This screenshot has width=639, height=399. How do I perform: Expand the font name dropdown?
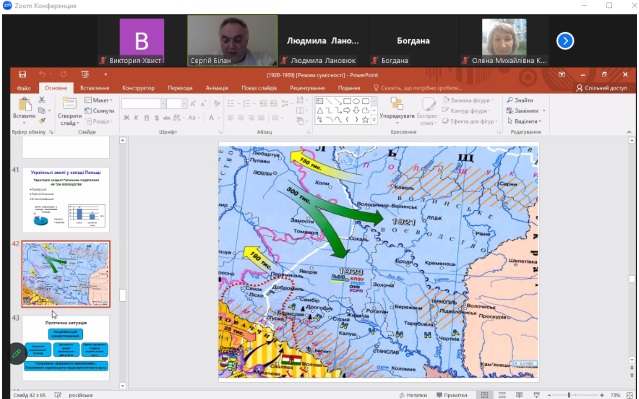click(x=163, y=104)
